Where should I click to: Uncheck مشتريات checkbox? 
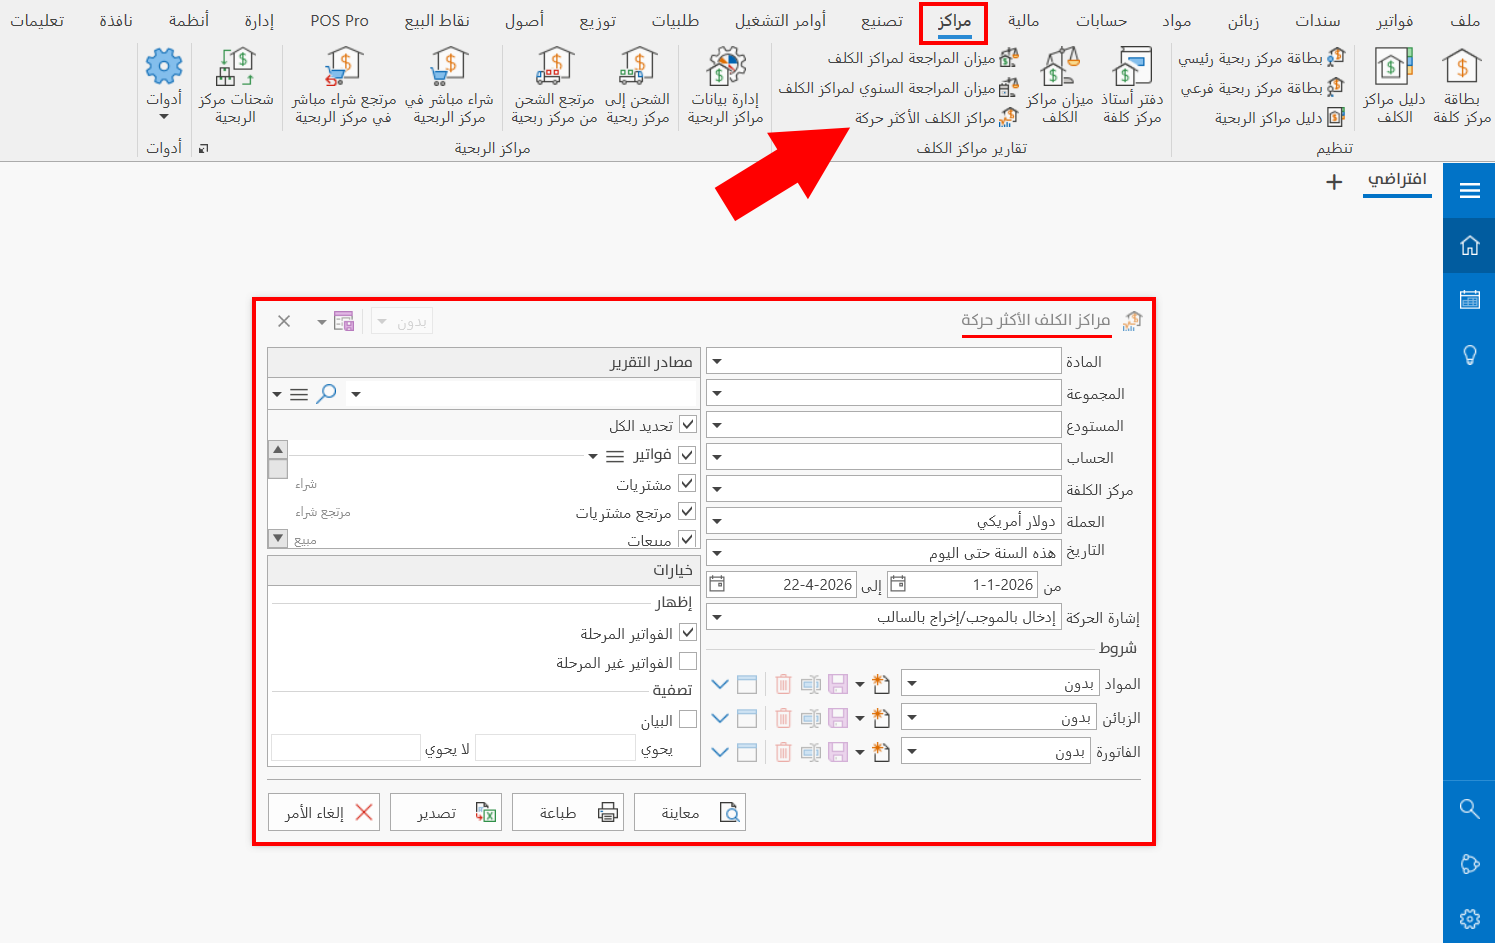(x=687, y=483)
